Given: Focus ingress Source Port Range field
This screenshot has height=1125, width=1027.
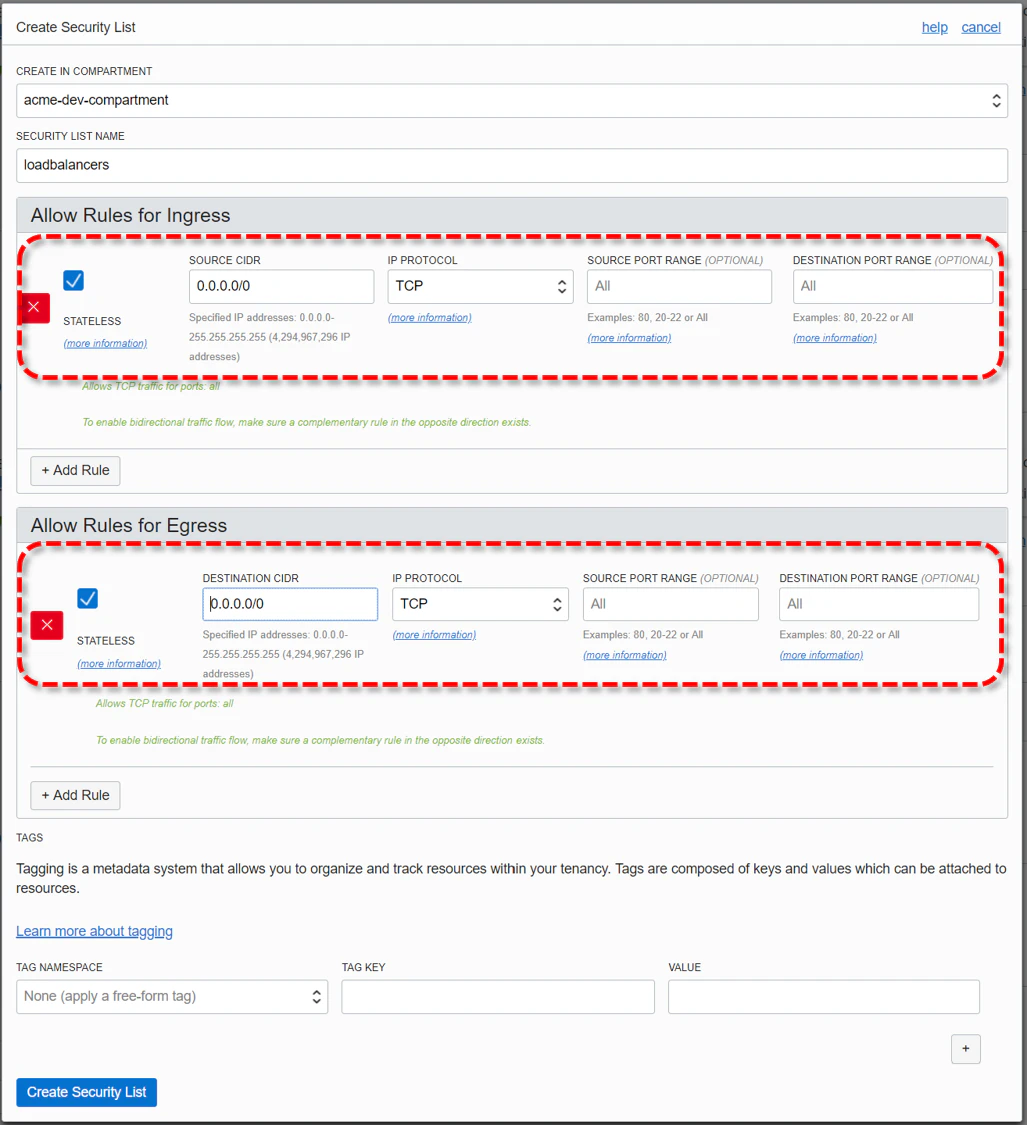Looking at the screenshot, I should (x=679, y=286).
